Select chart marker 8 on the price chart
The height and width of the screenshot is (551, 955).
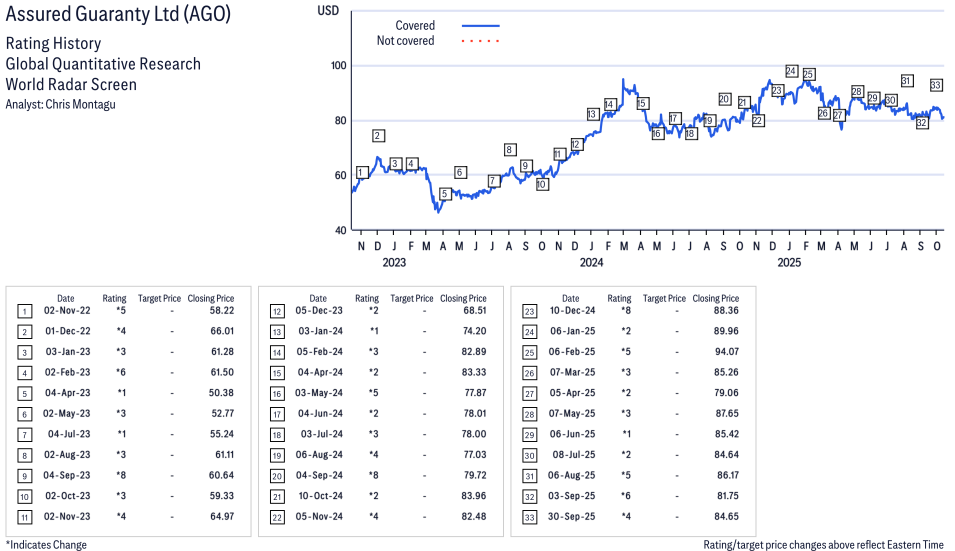click(x=509, y=150)
